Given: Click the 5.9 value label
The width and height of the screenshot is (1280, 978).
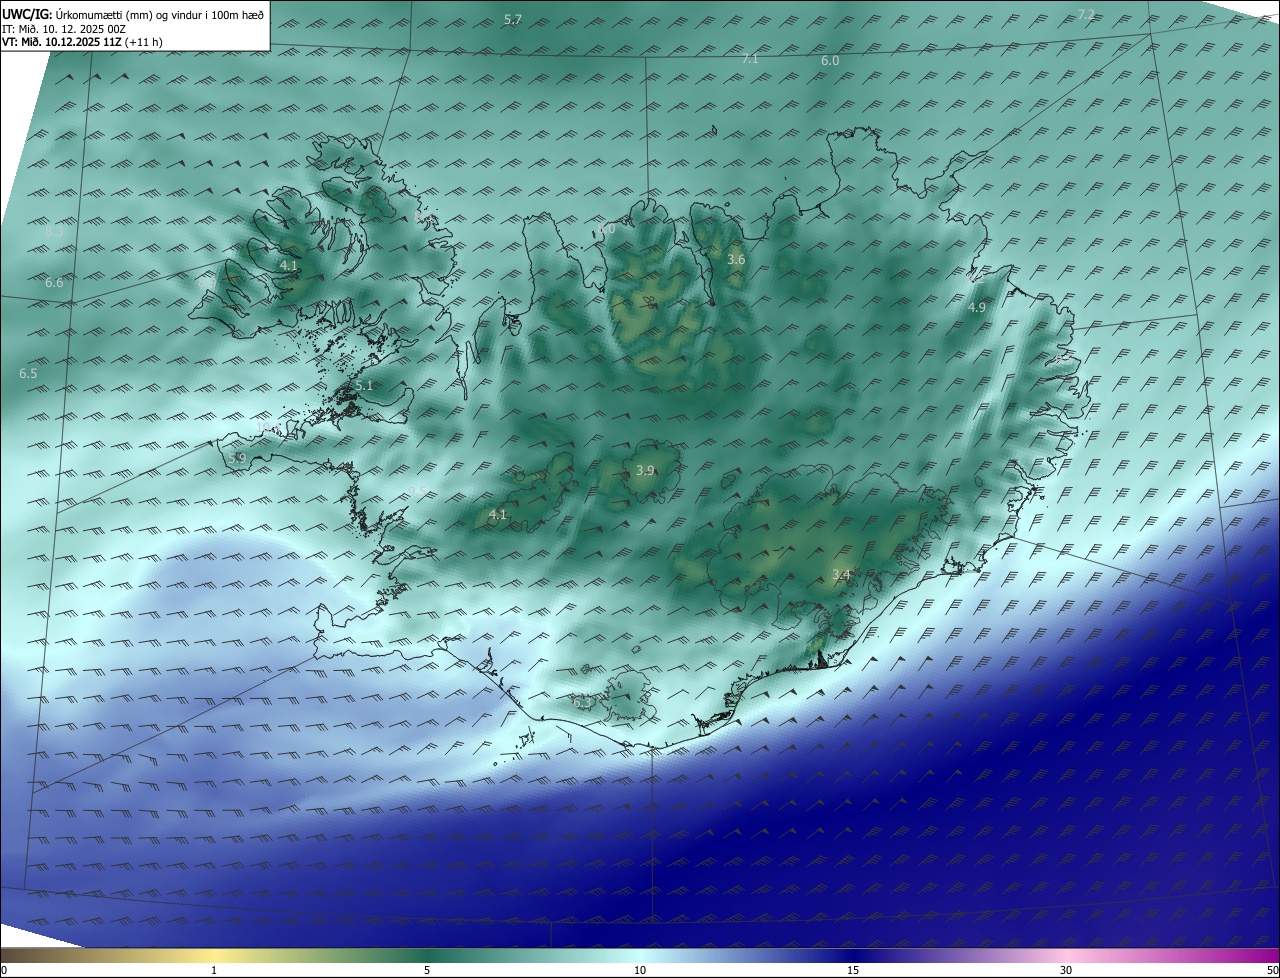Looking at the screenshot, I should tap(237, 458).
